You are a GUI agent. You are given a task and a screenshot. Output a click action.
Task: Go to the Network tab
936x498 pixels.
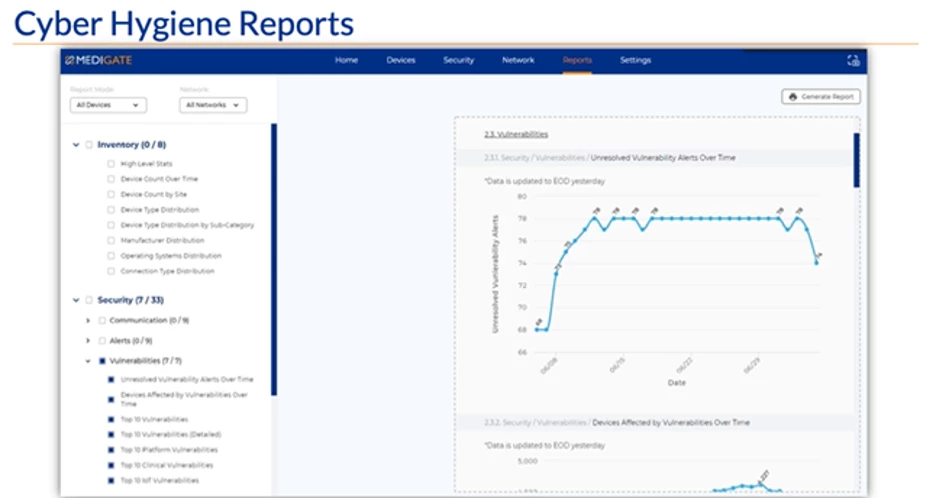(518, 60)
